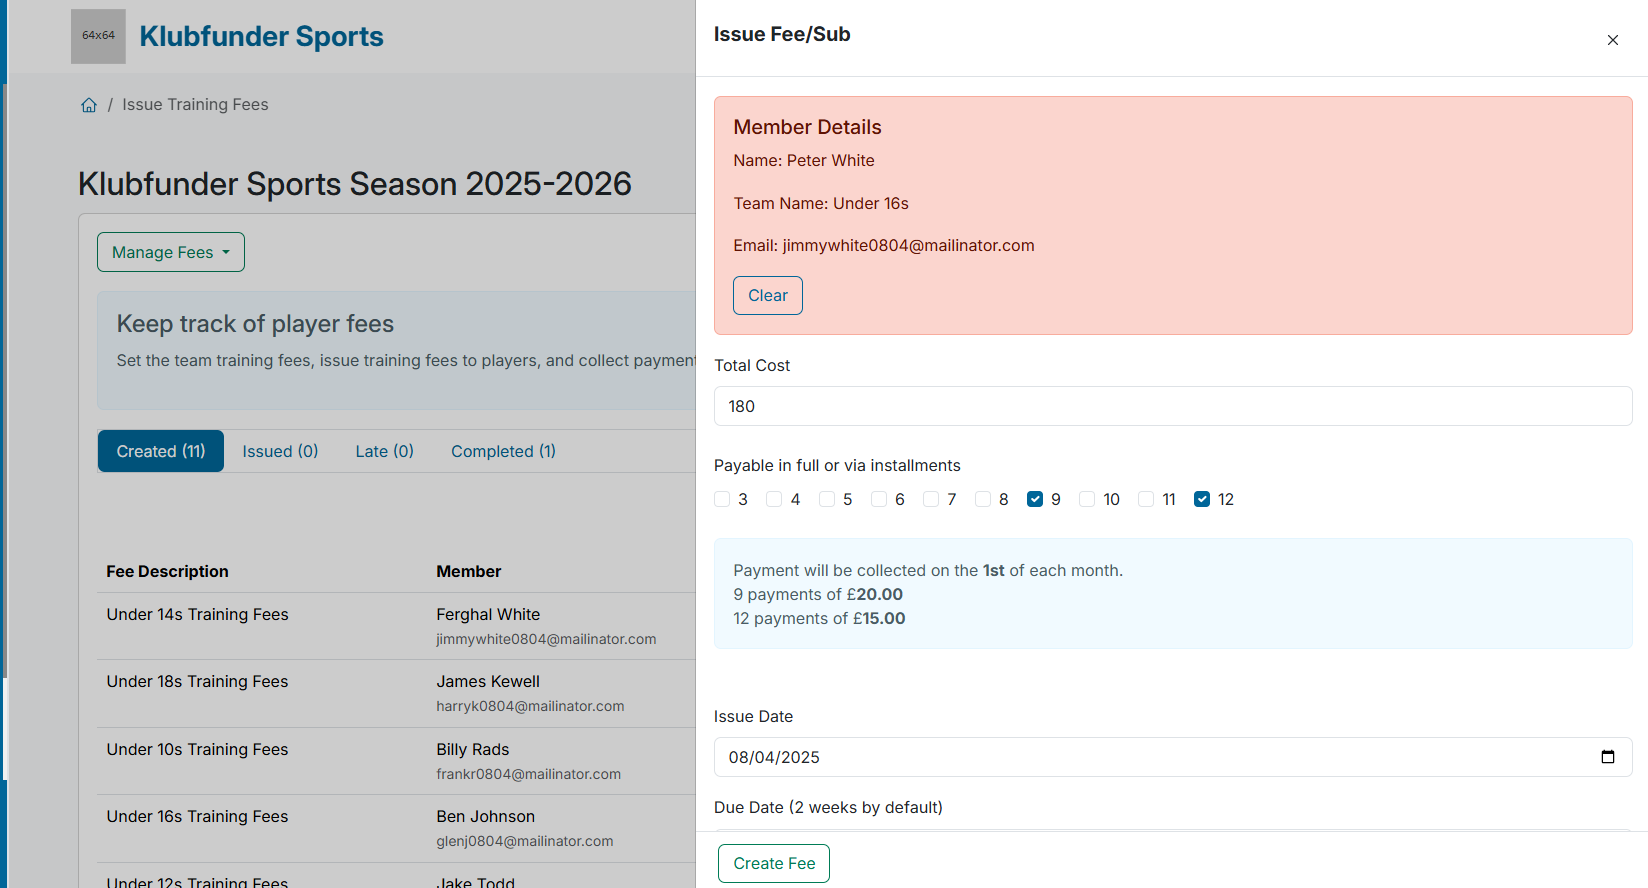
Task: Uncheck the 9 installments checkbox
Action: (x=1035, y=499)
